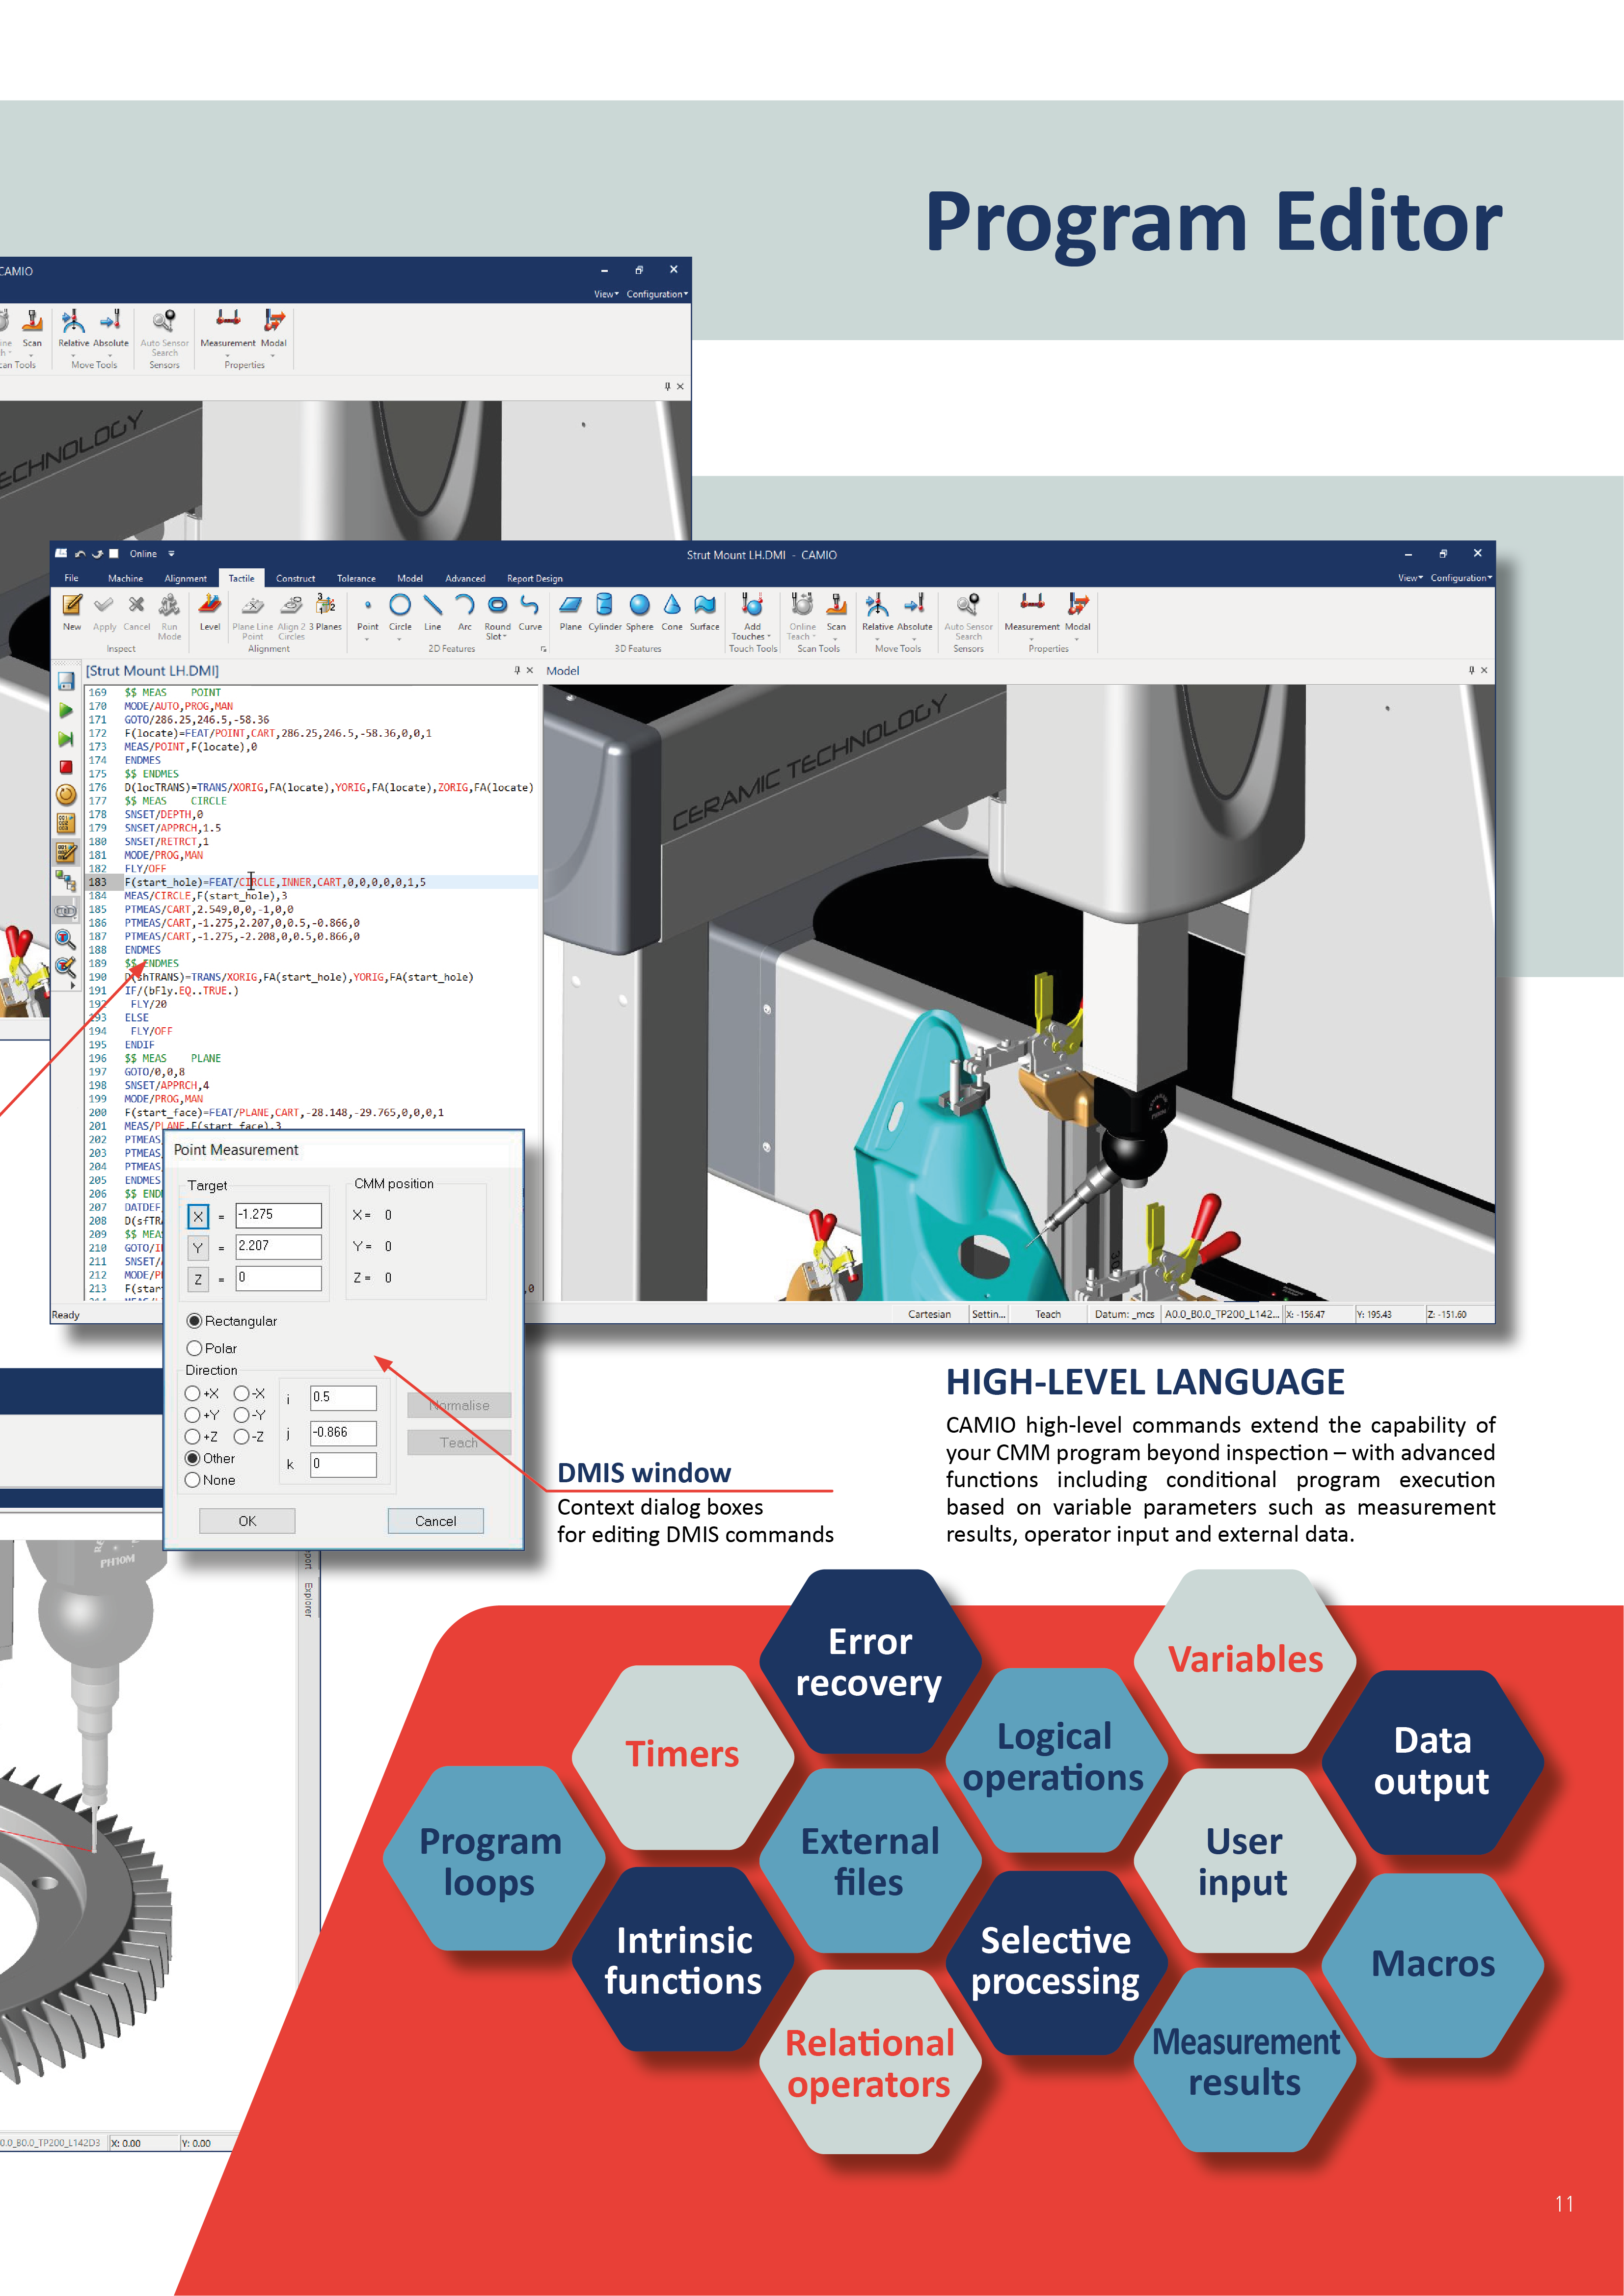Open the Report Design tab

[x=534, y=578]
